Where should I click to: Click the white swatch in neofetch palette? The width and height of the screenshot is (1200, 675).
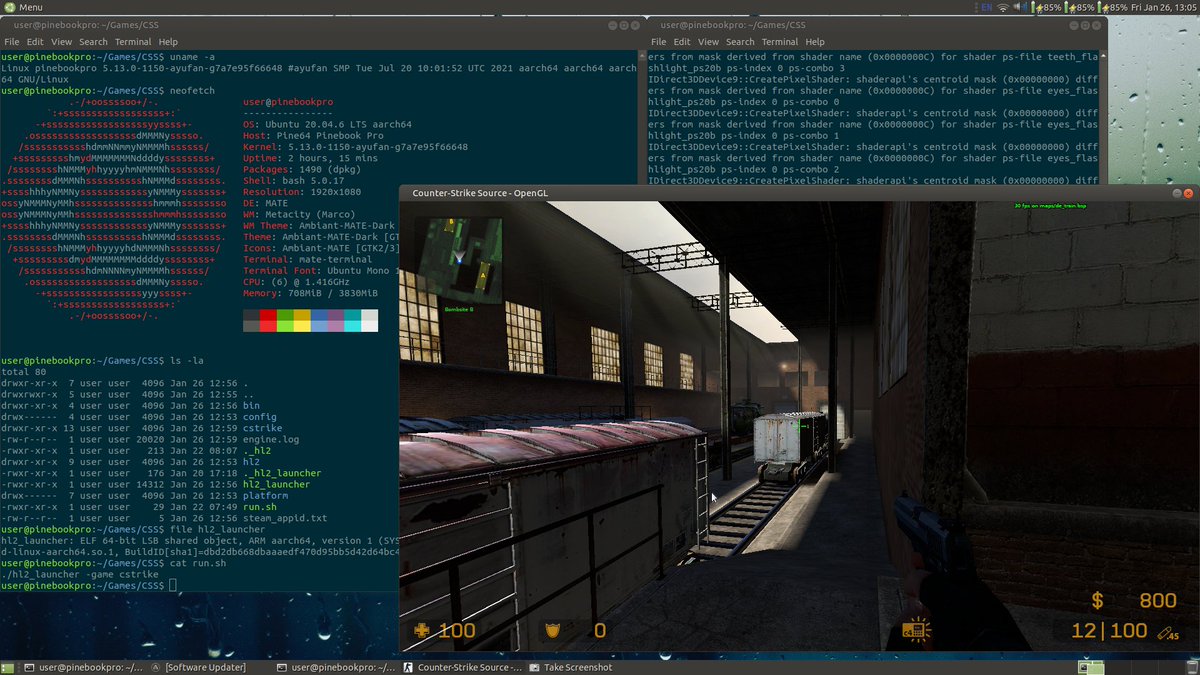(x=370, y=321)
